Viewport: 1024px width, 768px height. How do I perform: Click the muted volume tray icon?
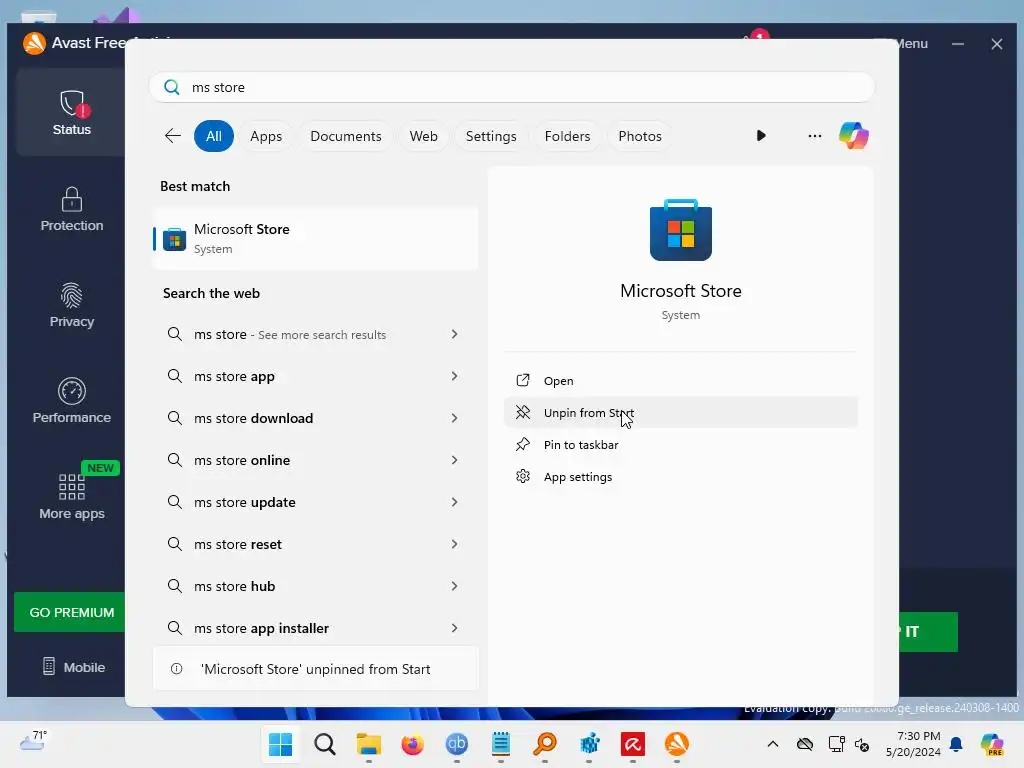[x=862, y=744]
